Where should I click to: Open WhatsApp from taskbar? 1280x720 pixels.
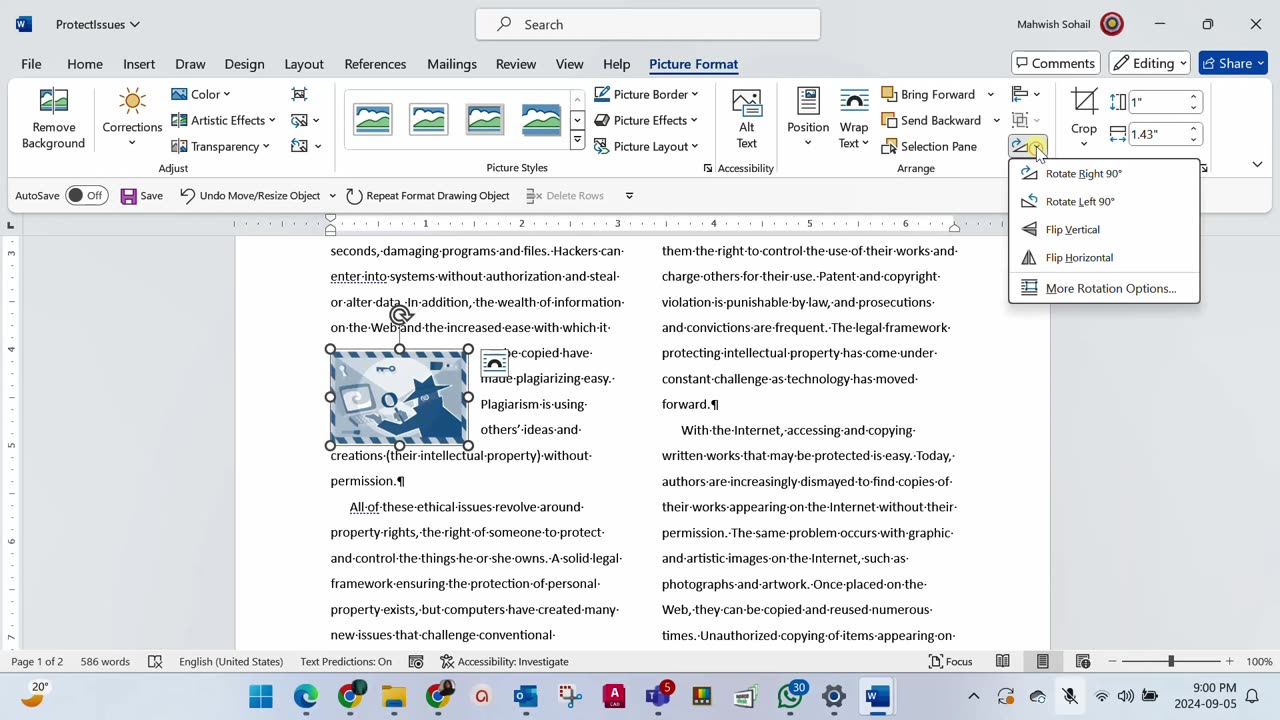coord(790,696)
